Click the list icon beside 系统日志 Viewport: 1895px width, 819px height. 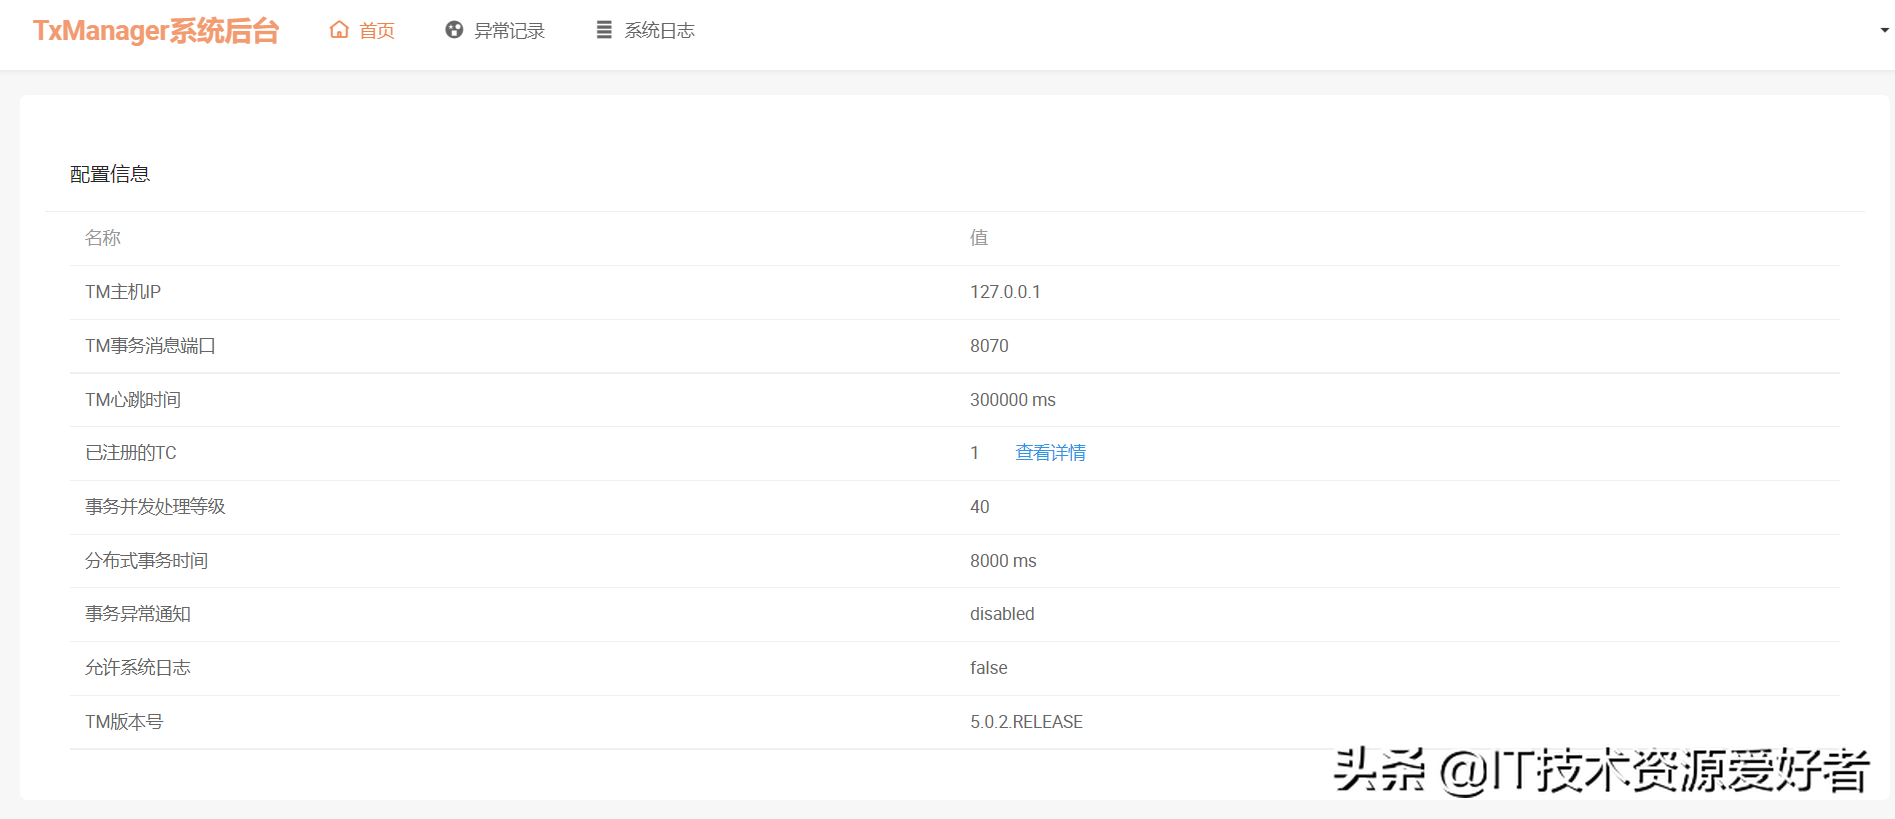(604, 30)
